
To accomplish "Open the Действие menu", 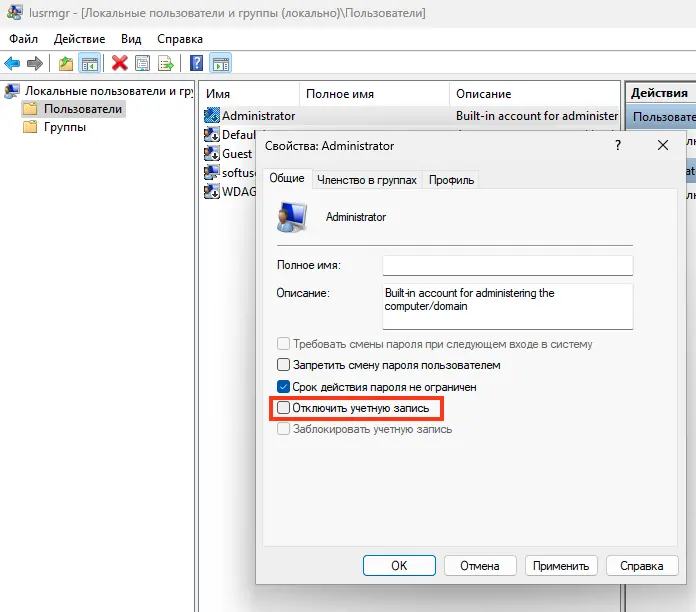I will (79, 38).
